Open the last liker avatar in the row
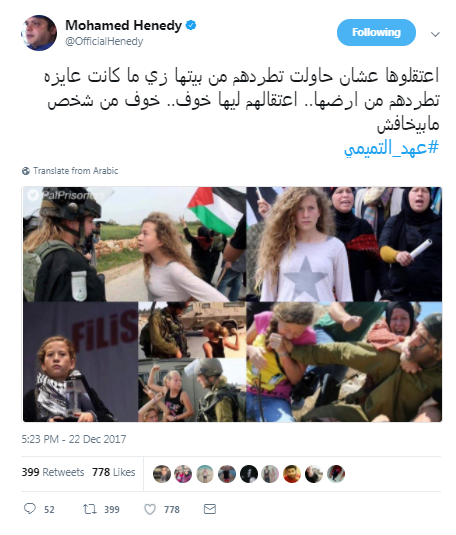The width and height of the screenshot is (456, 535). pyautogui.click(x=336, y=474)
